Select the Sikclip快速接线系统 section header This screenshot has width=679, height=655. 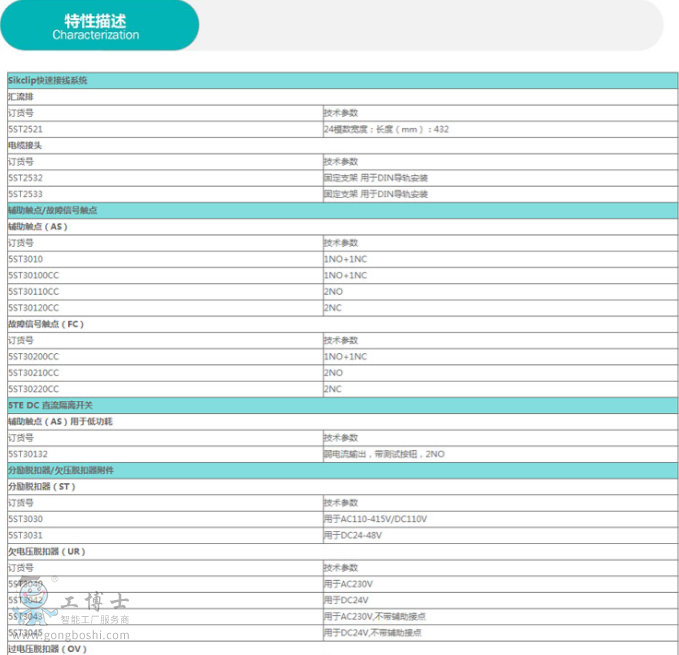pyautogui.click(x=343, y=81)
